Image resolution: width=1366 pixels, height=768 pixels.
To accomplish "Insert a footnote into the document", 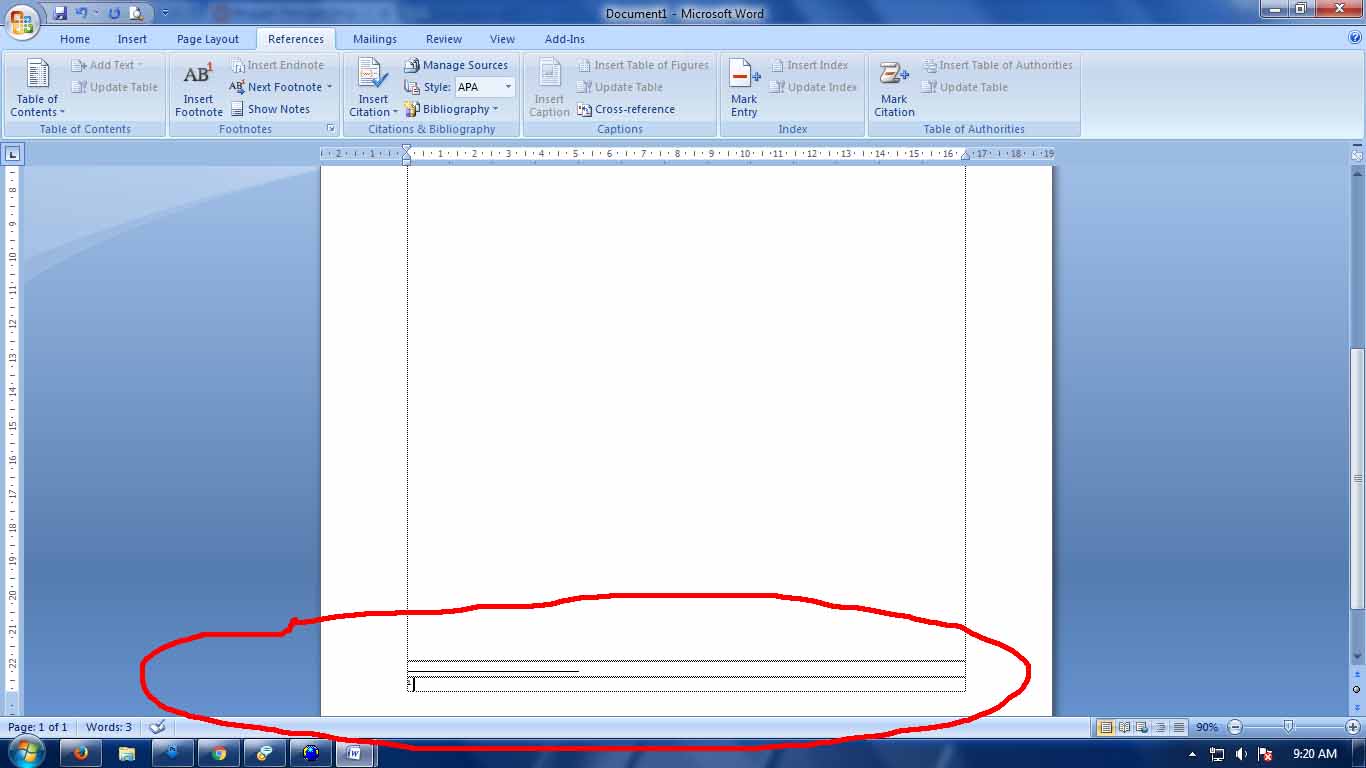I will coord(198,88).
